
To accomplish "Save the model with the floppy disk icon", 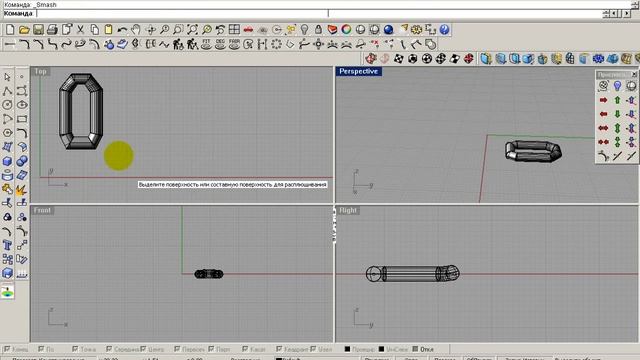I will 38,29.
